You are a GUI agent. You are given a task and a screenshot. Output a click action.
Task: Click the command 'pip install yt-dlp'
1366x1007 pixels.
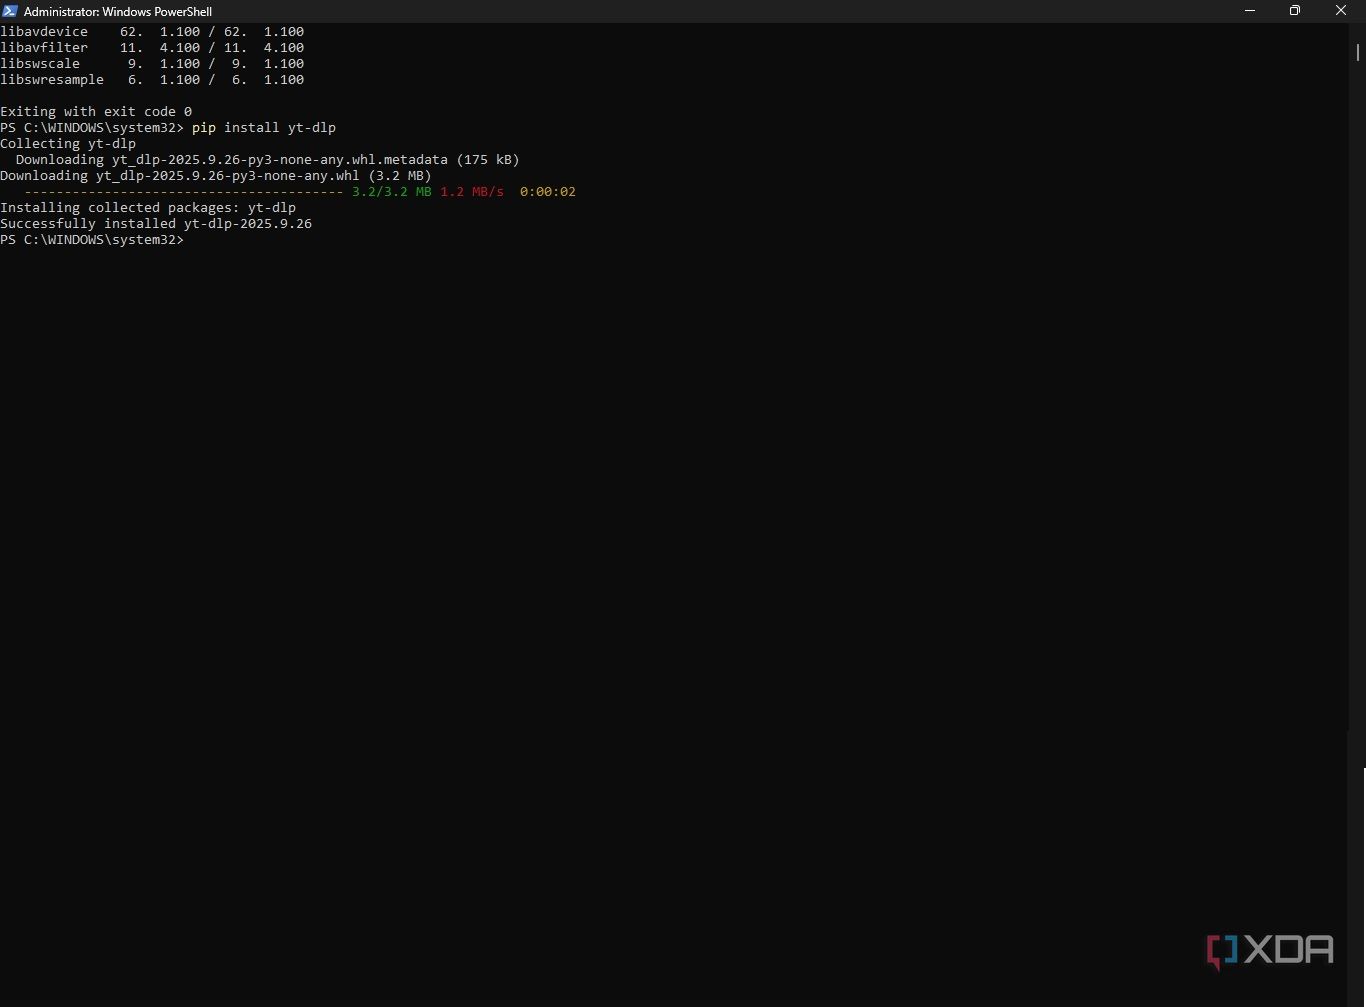[264, 128]
